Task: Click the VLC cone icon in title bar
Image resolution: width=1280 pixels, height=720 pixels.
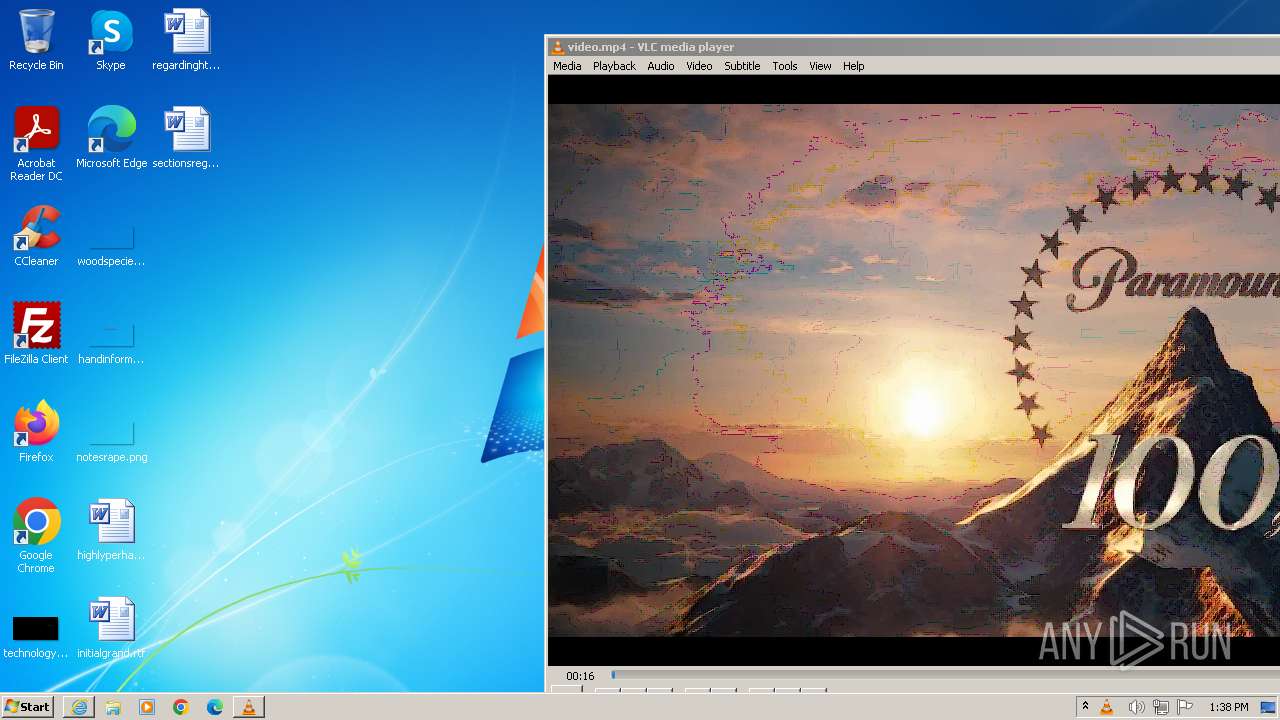Action: [x=557, y=47]
